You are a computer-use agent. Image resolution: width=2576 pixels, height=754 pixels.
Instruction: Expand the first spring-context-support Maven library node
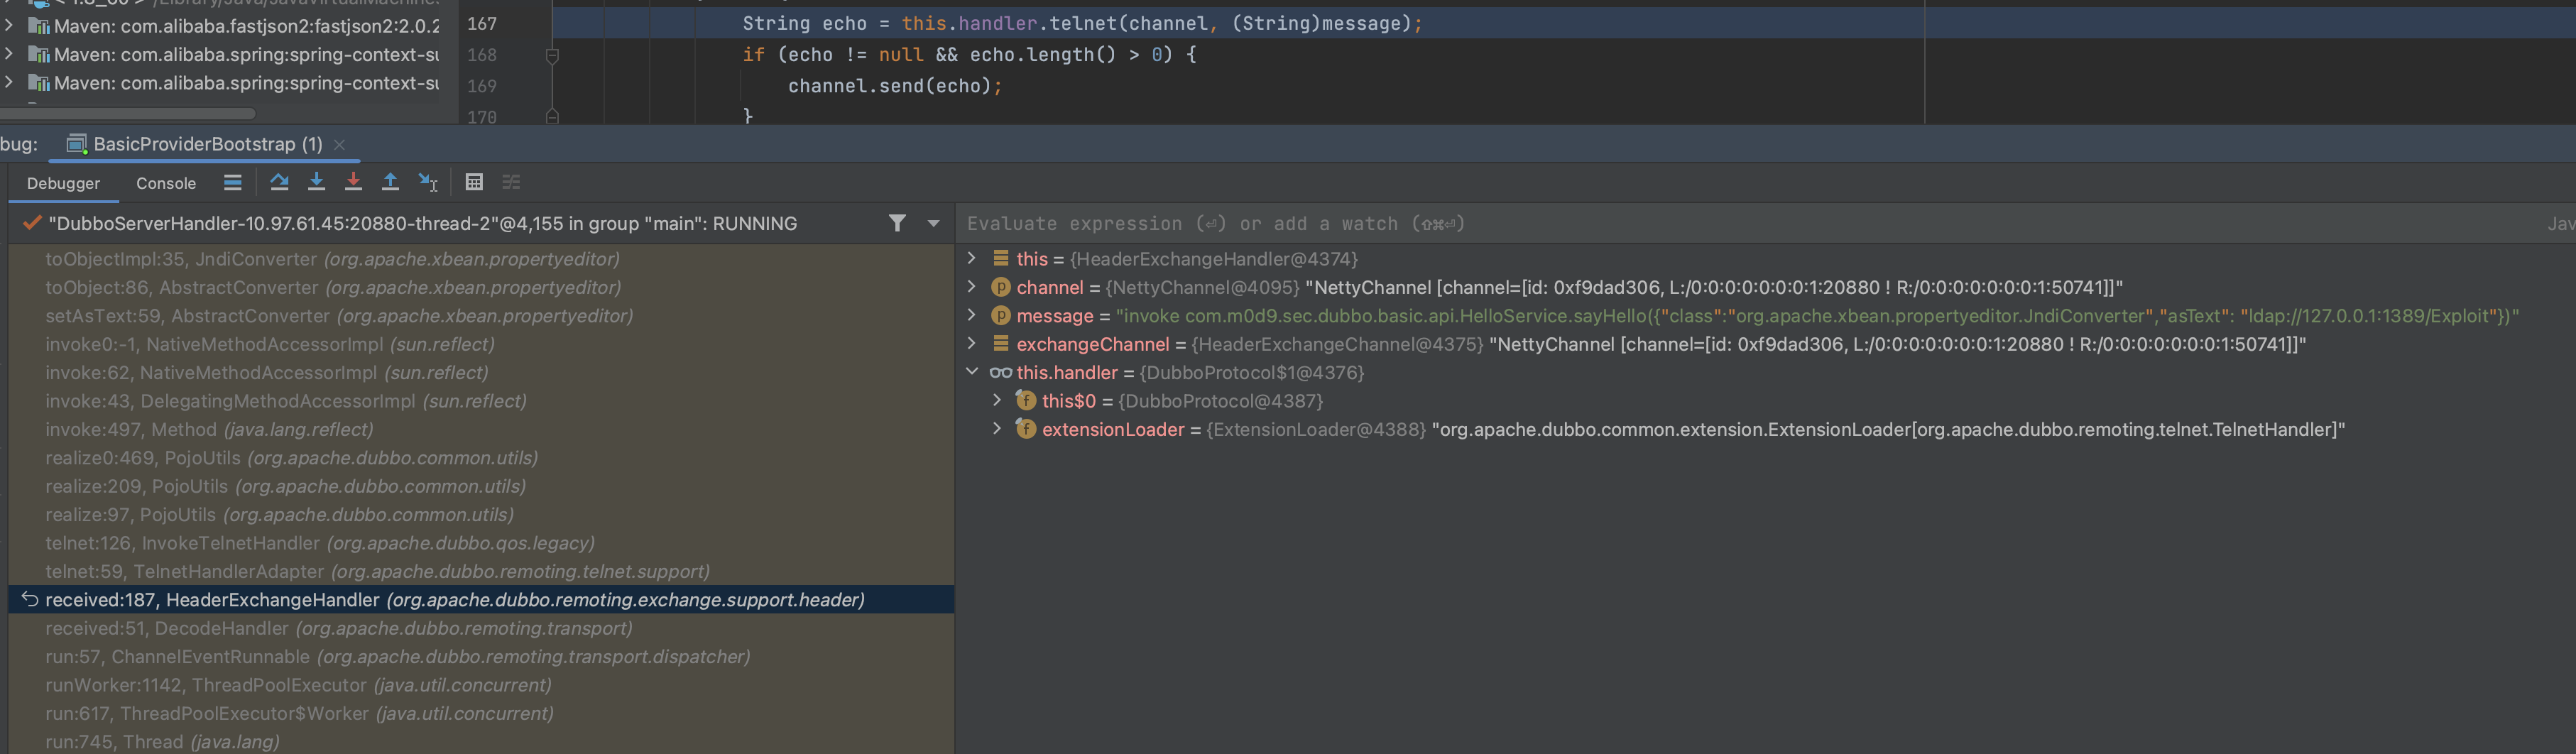click(x=9, y=54)
